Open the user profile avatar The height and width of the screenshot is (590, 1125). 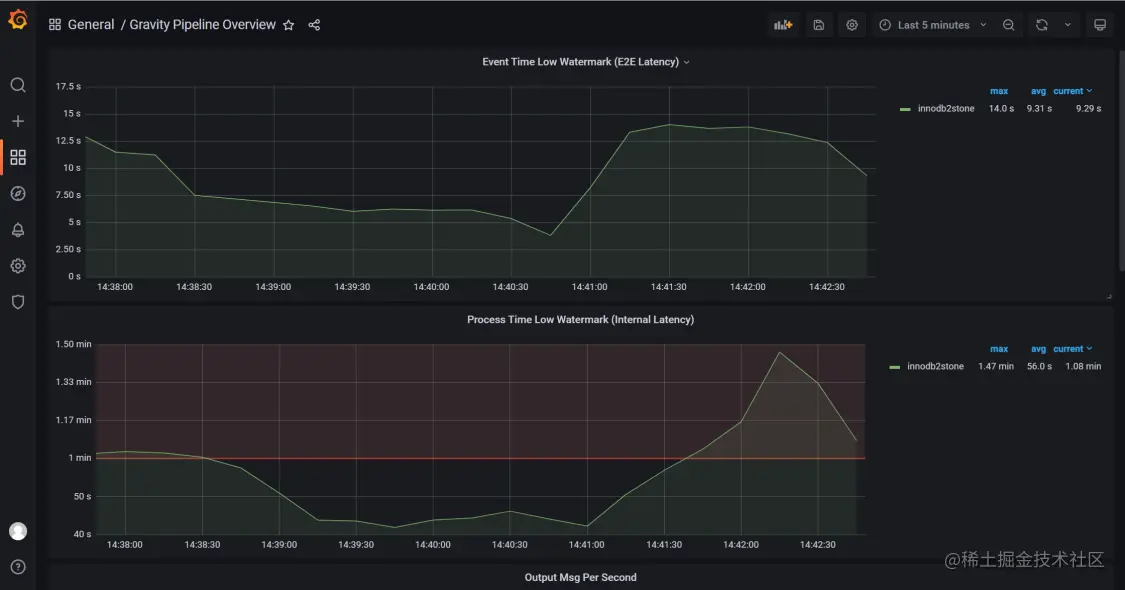click(18, 531)
